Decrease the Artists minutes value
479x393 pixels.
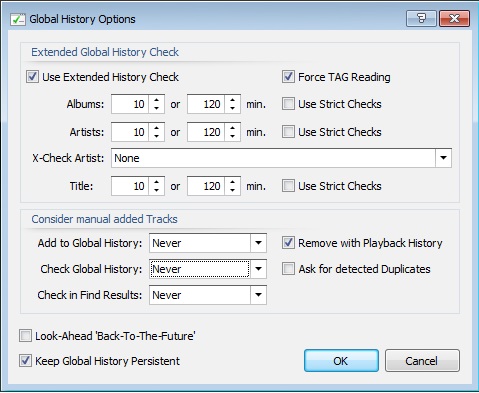[x=232, y=136]
